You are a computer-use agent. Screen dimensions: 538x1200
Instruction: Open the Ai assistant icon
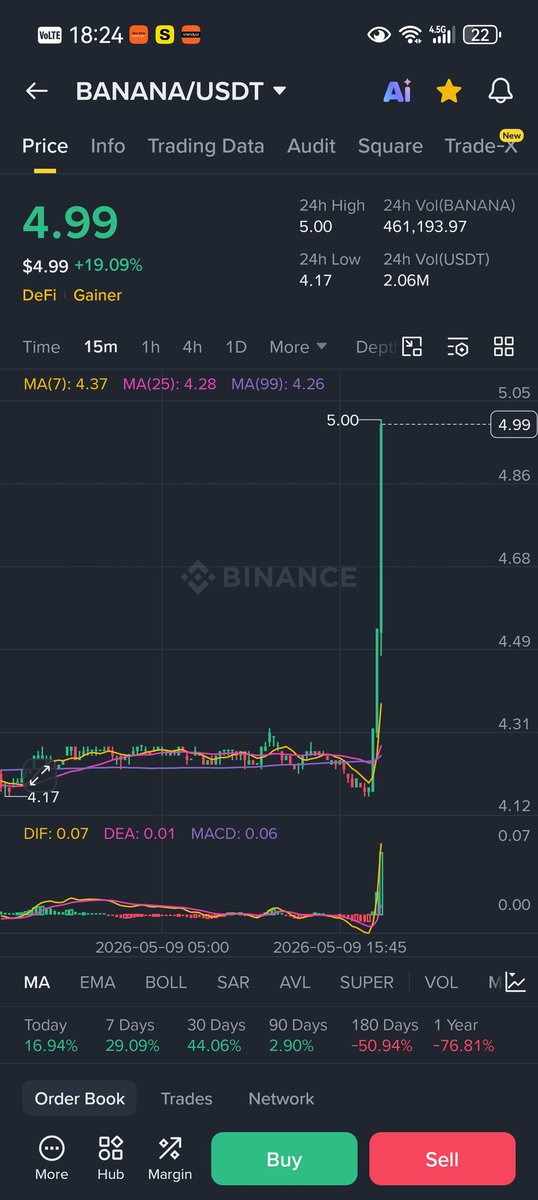coord(397,92)
